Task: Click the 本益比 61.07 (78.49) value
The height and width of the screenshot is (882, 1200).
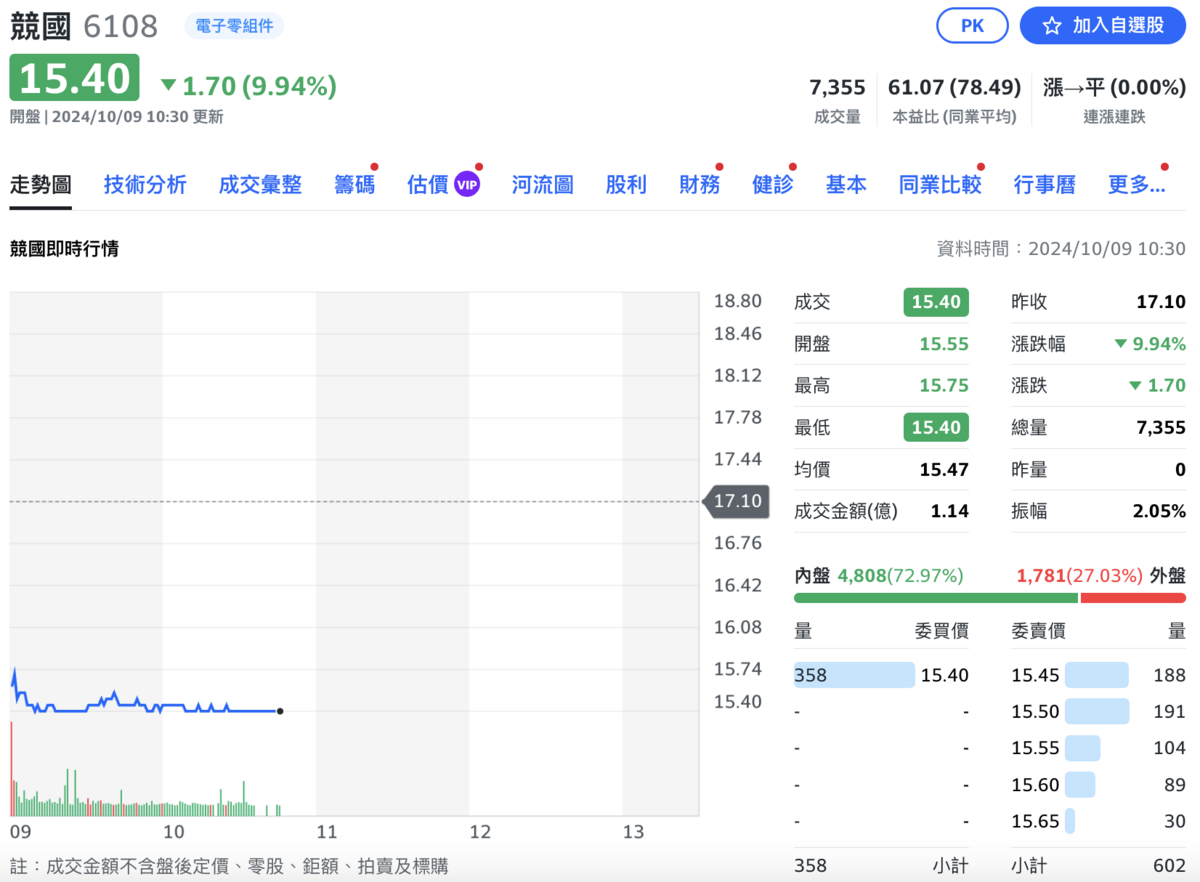Action: [x=954, y=87]
